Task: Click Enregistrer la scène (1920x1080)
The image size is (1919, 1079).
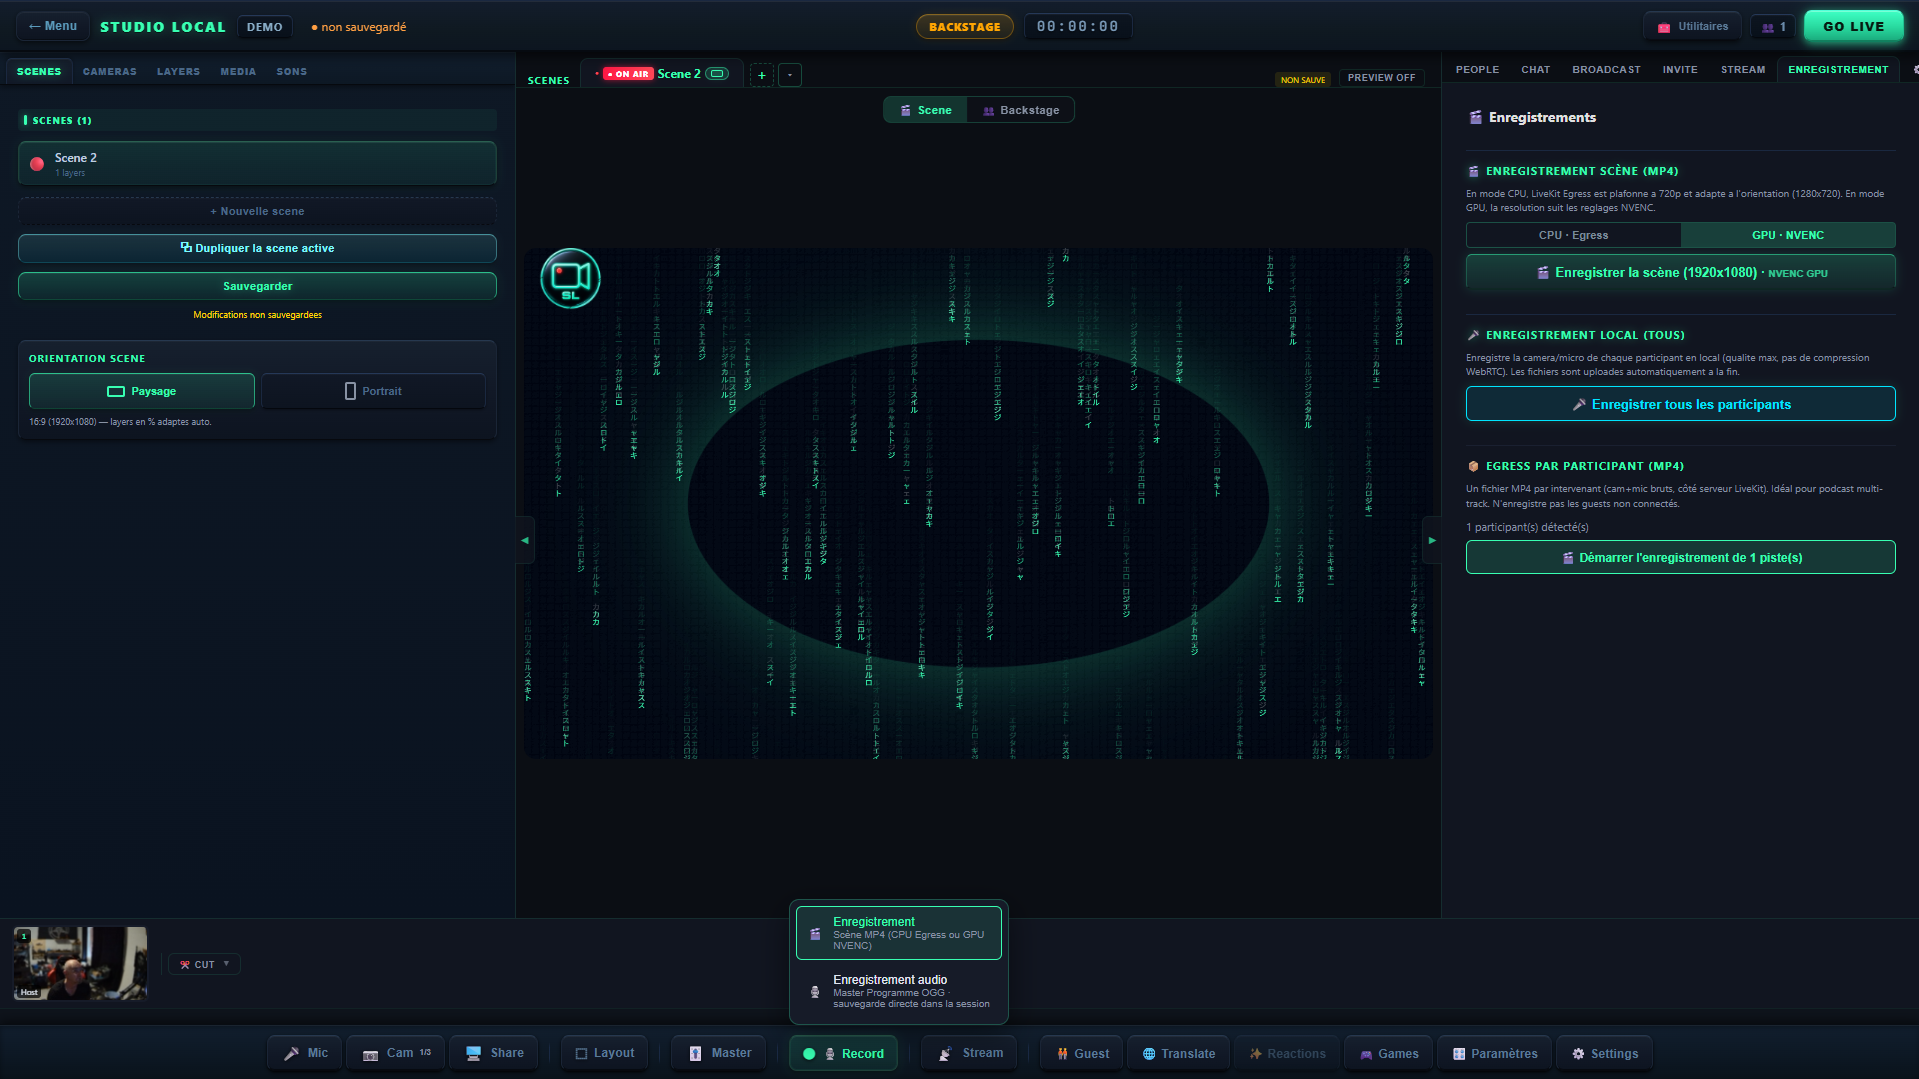Action: click(1680, 272)
